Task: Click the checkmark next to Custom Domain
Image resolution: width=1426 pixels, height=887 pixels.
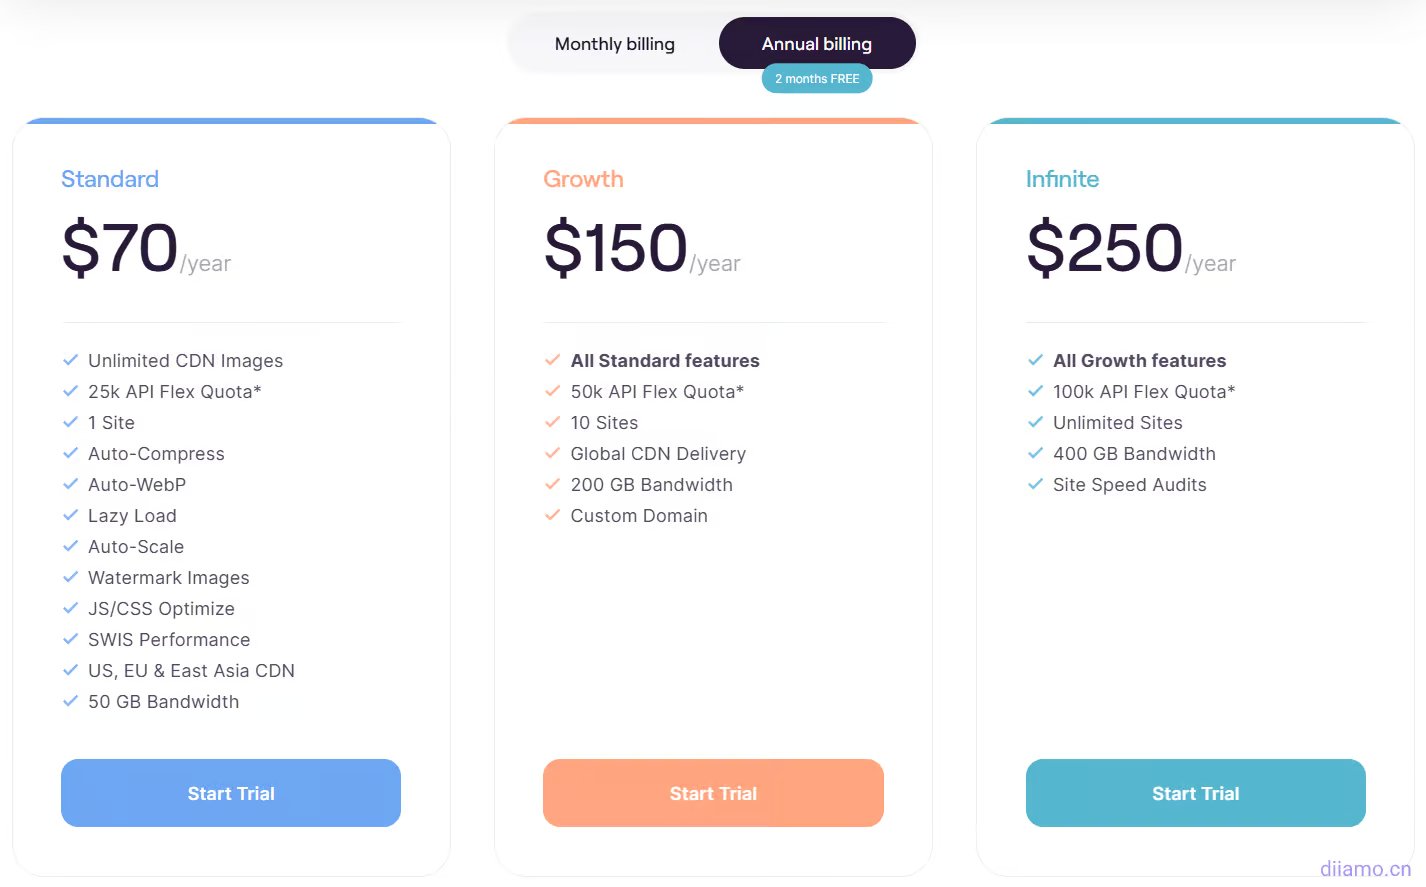Action: (x=552, y=515)
